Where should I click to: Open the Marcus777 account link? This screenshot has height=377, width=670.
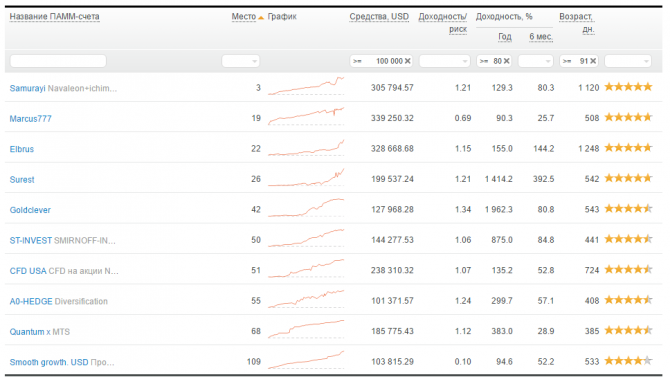(30, 118)
